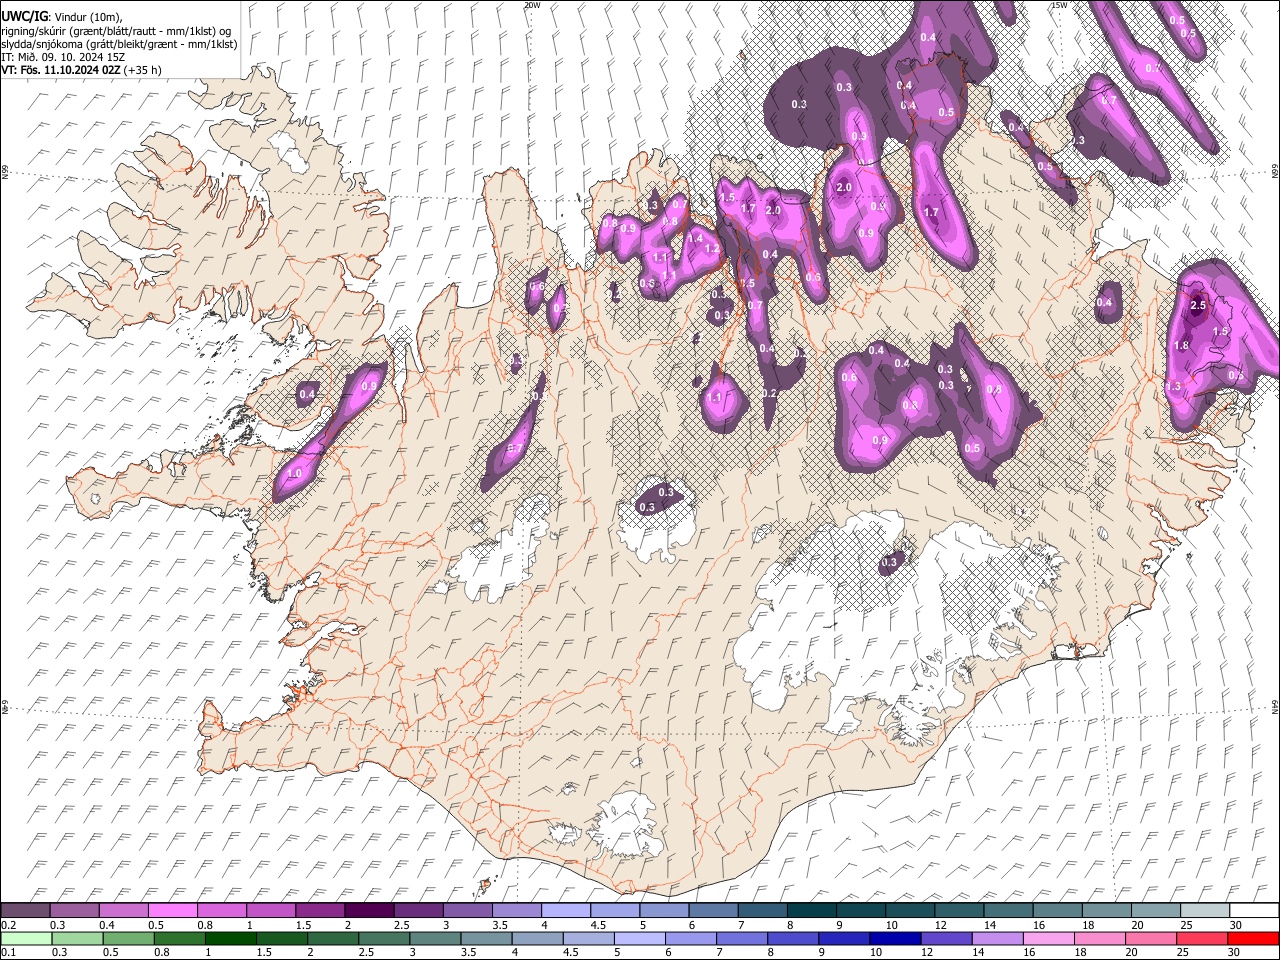Click the '0.1' label on the rain scale
The image size is (1280, 960).
(x=8, y=952)
